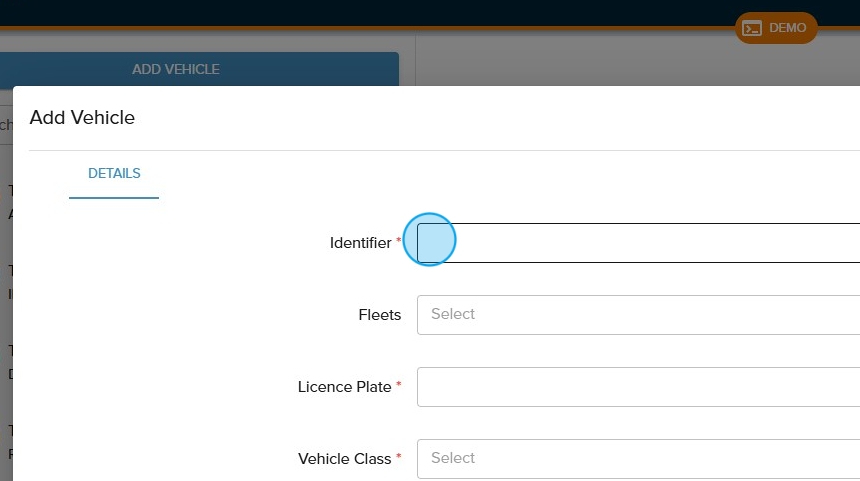Click the underline beneath the DETAILS tab
This screenshot has height=481, width=860.
pos(114,197)
